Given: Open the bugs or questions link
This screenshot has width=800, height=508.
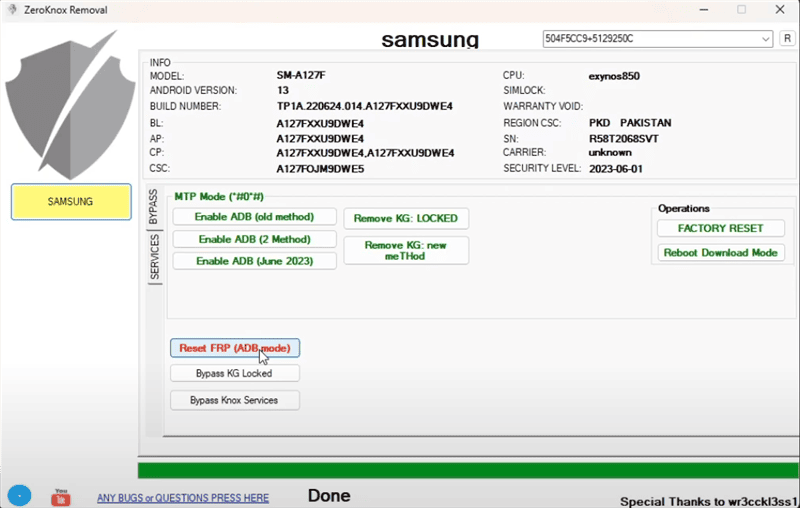Looking at the screenshot, I should tap(182, 497).
